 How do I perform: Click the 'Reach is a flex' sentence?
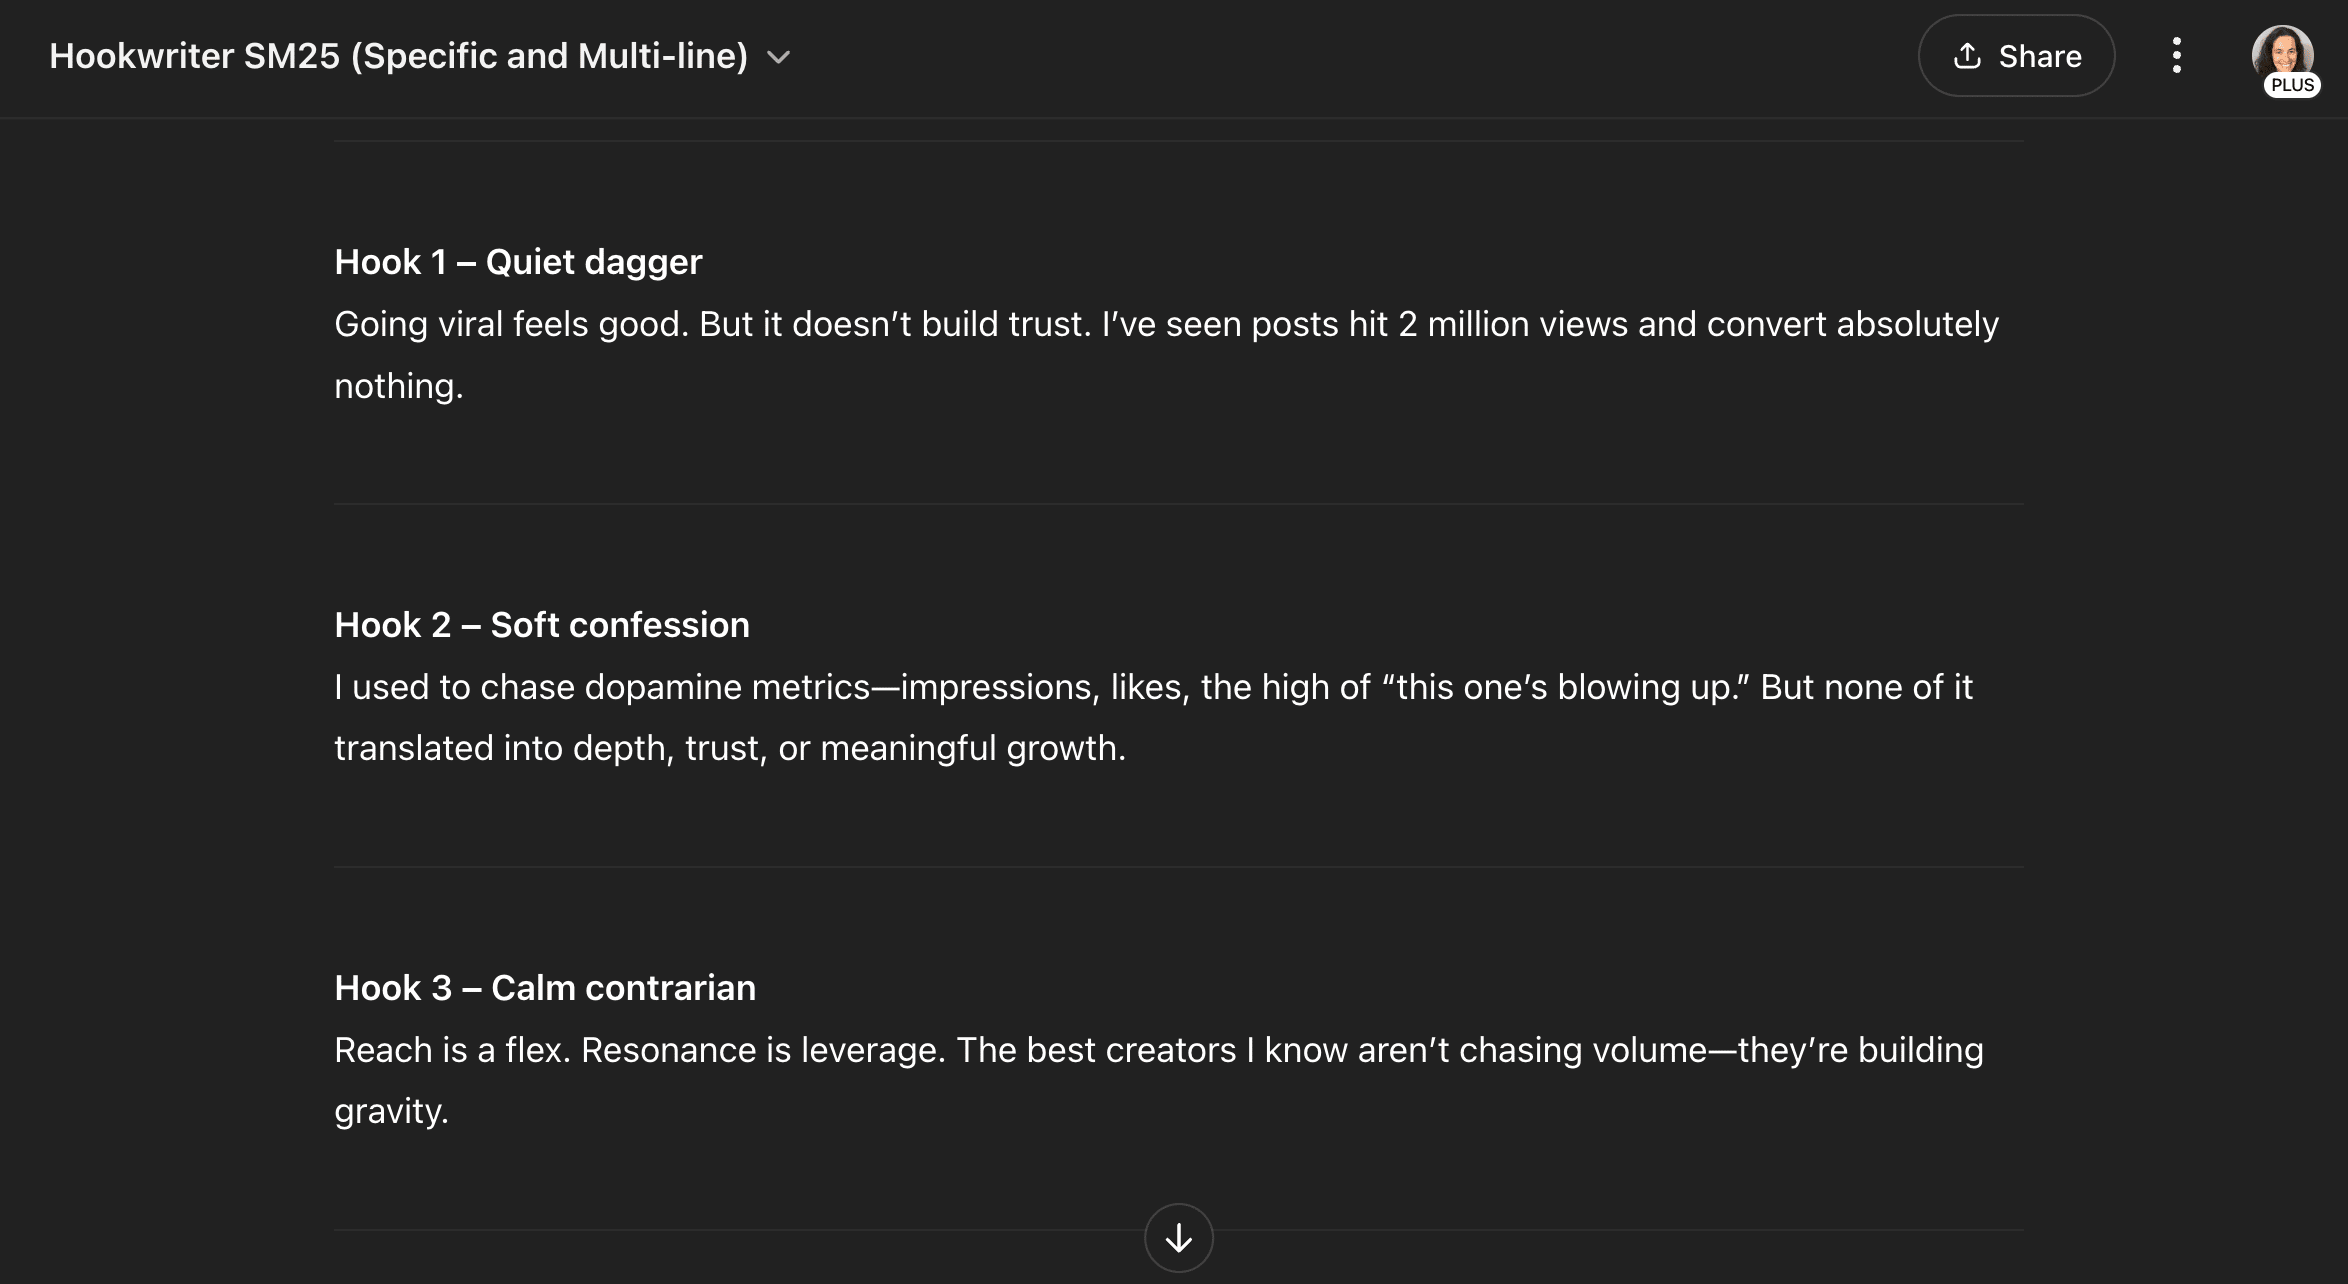[x=452, y=1050]
